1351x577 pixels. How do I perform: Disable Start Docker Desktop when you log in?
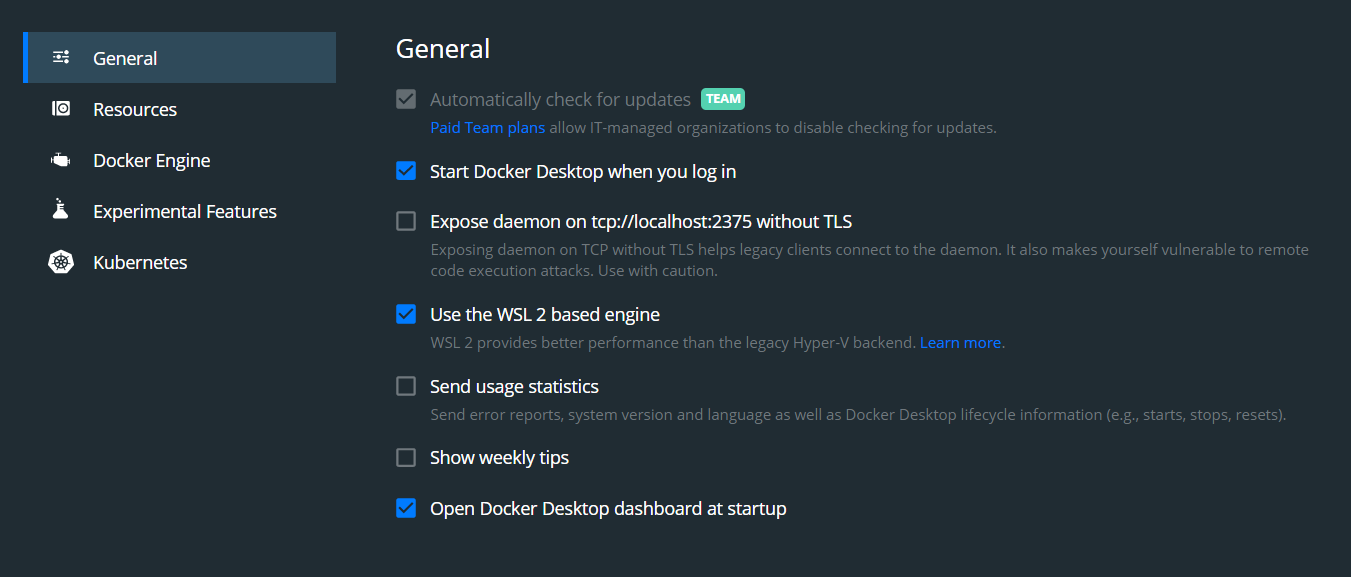click(406, 170)
